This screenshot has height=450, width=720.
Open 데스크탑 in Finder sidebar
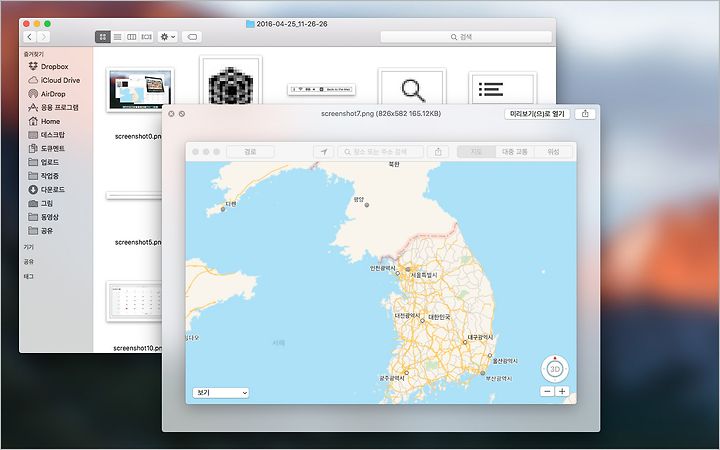click(46, 135)
